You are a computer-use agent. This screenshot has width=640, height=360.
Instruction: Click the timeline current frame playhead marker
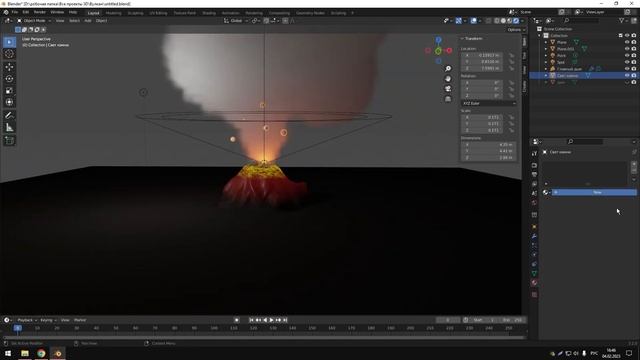point(18,328)
